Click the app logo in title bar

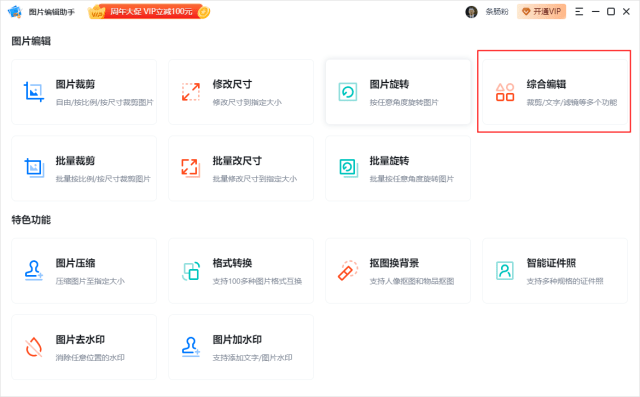(15, 12)
